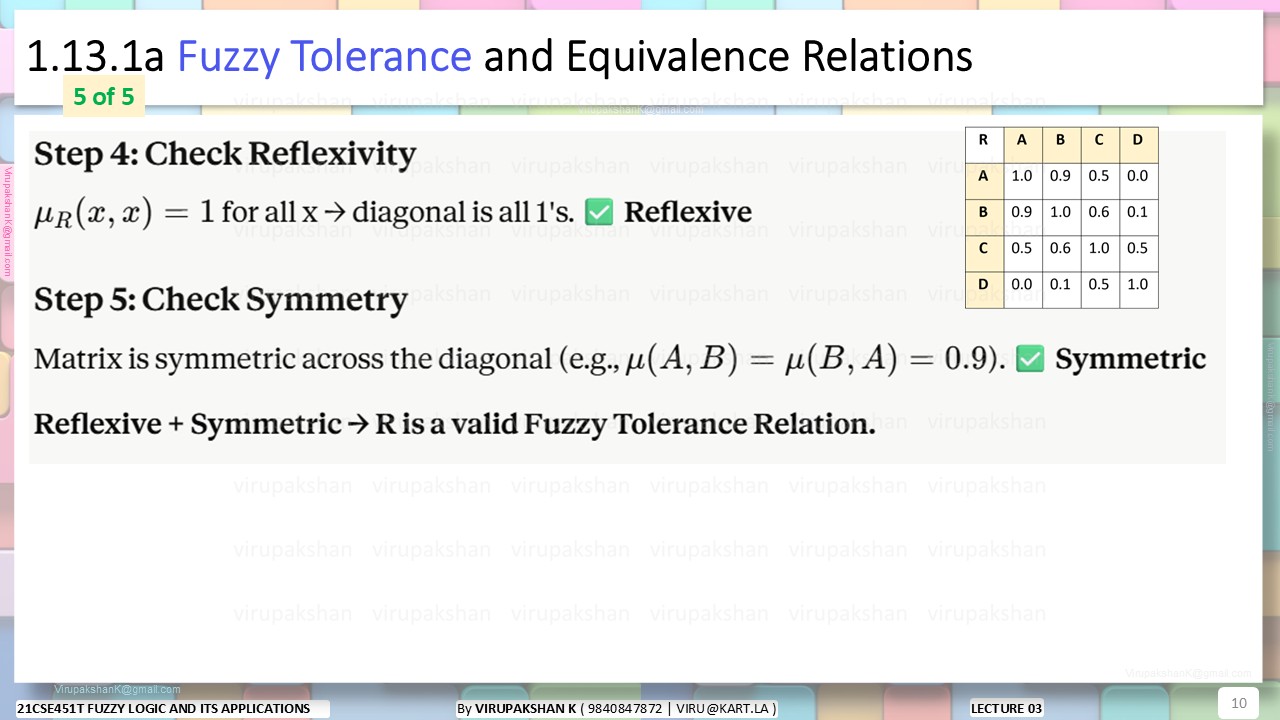Click the 0.0 cell in row A
The width and height of the screenshot is (1280, 720).
tap(1138, 181)
